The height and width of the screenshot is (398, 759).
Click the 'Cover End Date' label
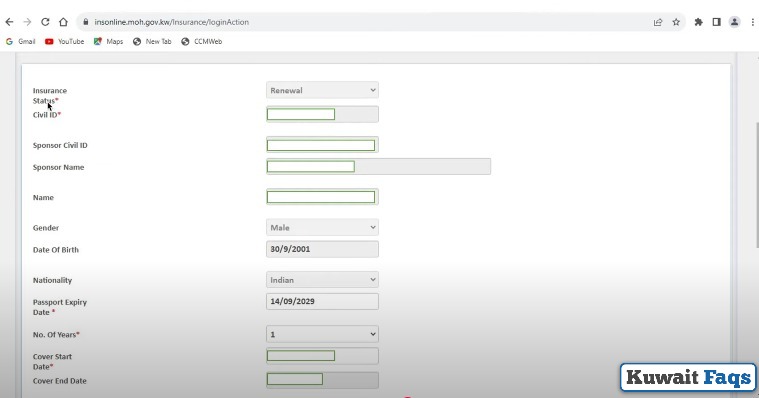coord(60,381)
